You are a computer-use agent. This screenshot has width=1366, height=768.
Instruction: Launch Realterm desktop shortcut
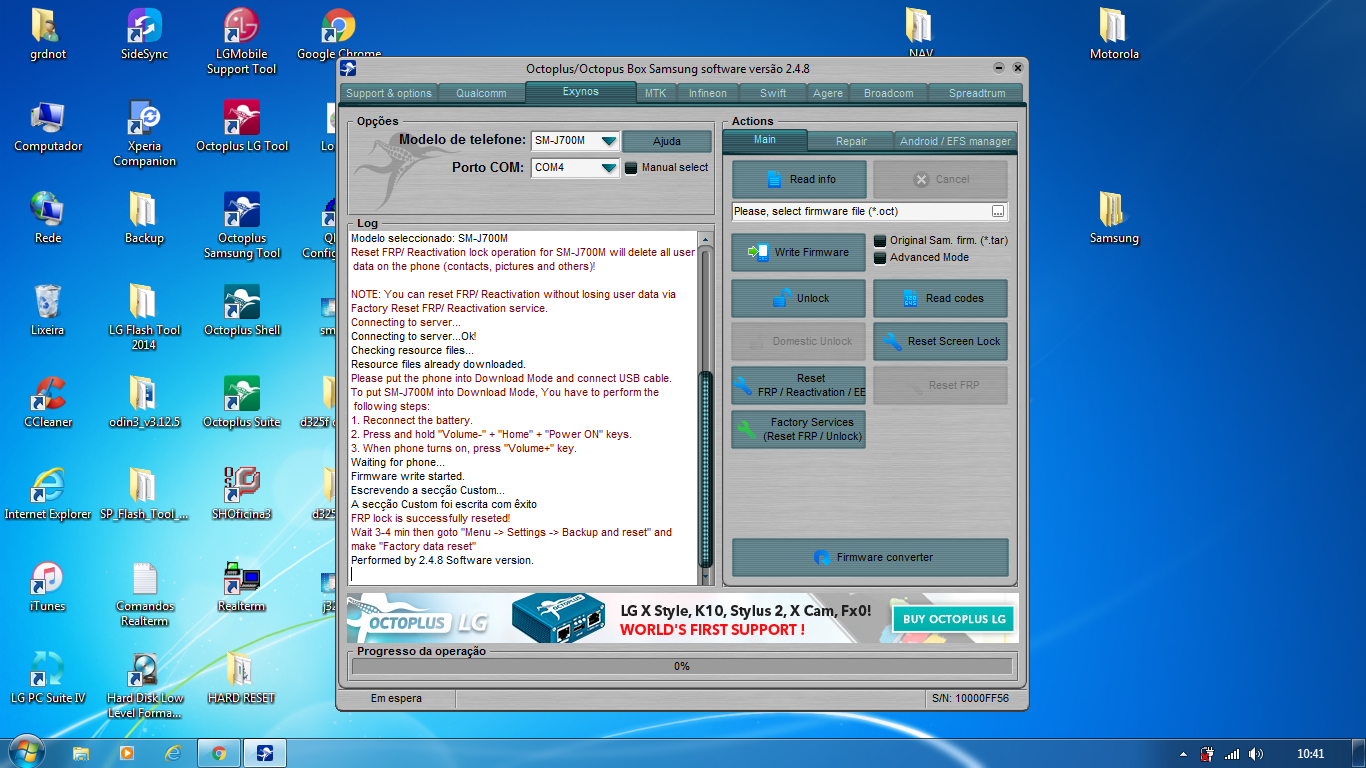(241, 586)
